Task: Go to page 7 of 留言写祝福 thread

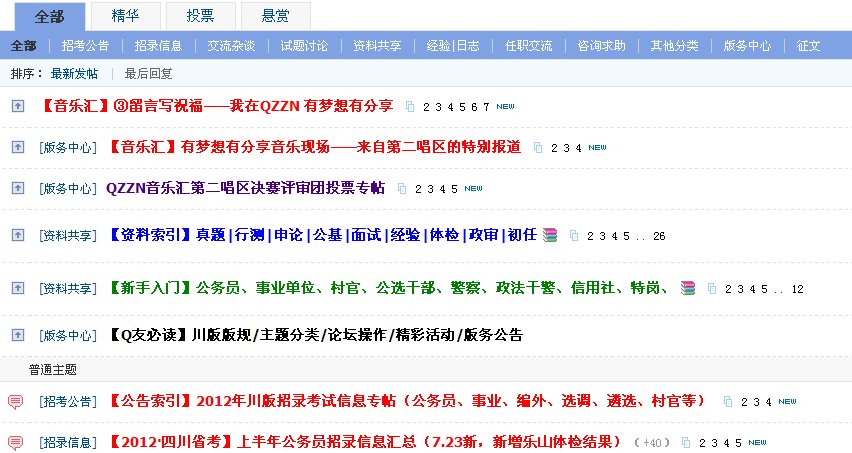Action: 486,107
